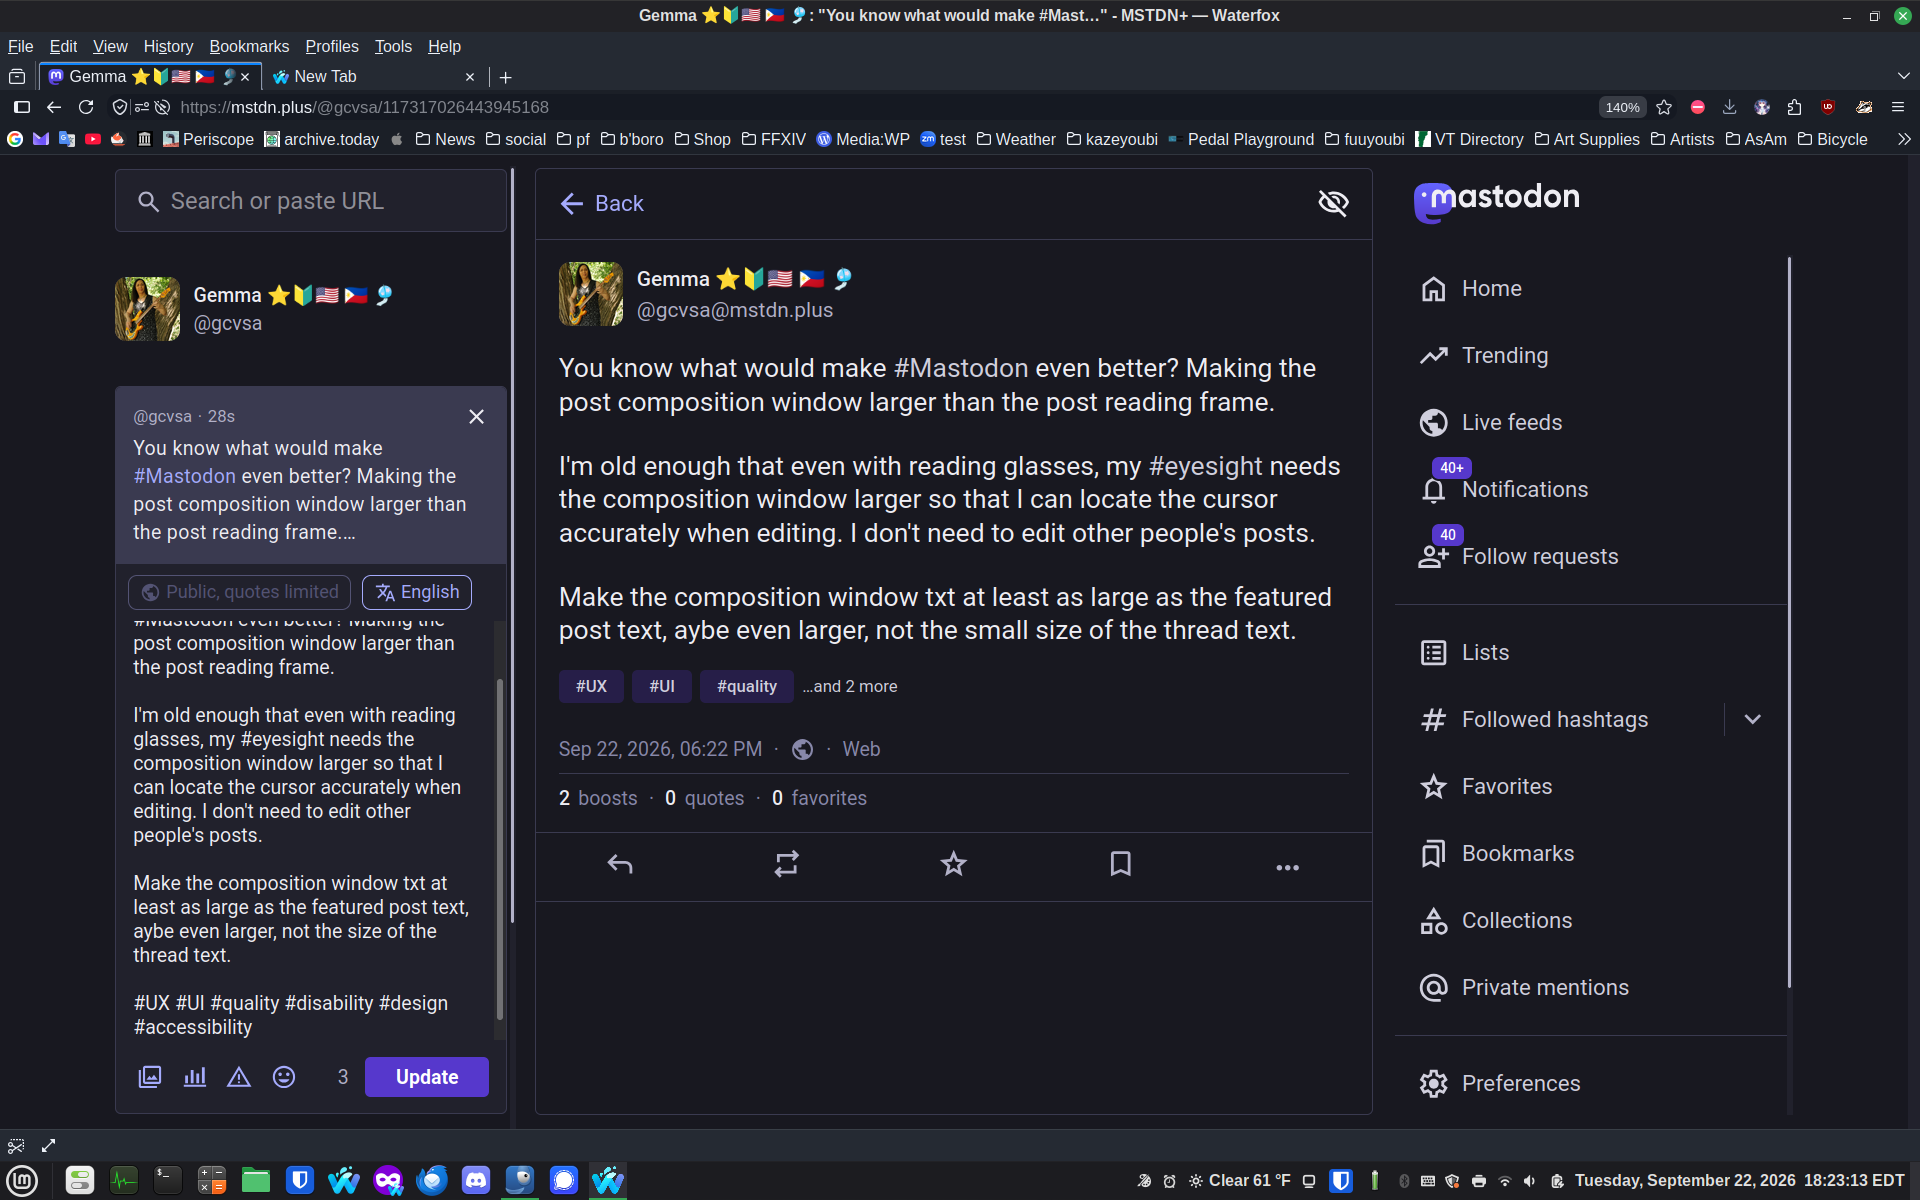Toggle hidden content with crossed-eye icon
This screenshot has height=1200, width=1920.
[1333, 203]
